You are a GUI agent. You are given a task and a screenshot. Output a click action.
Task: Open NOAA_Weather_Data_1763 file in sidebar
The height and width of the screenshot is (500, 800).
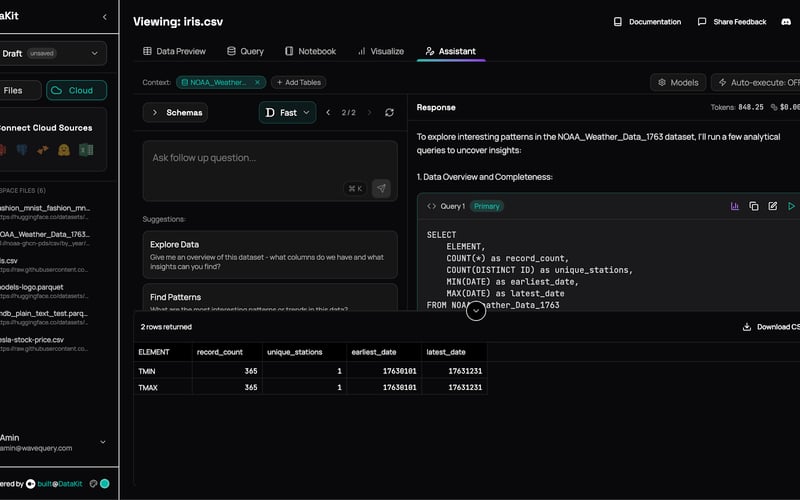(x=45, y=238)
